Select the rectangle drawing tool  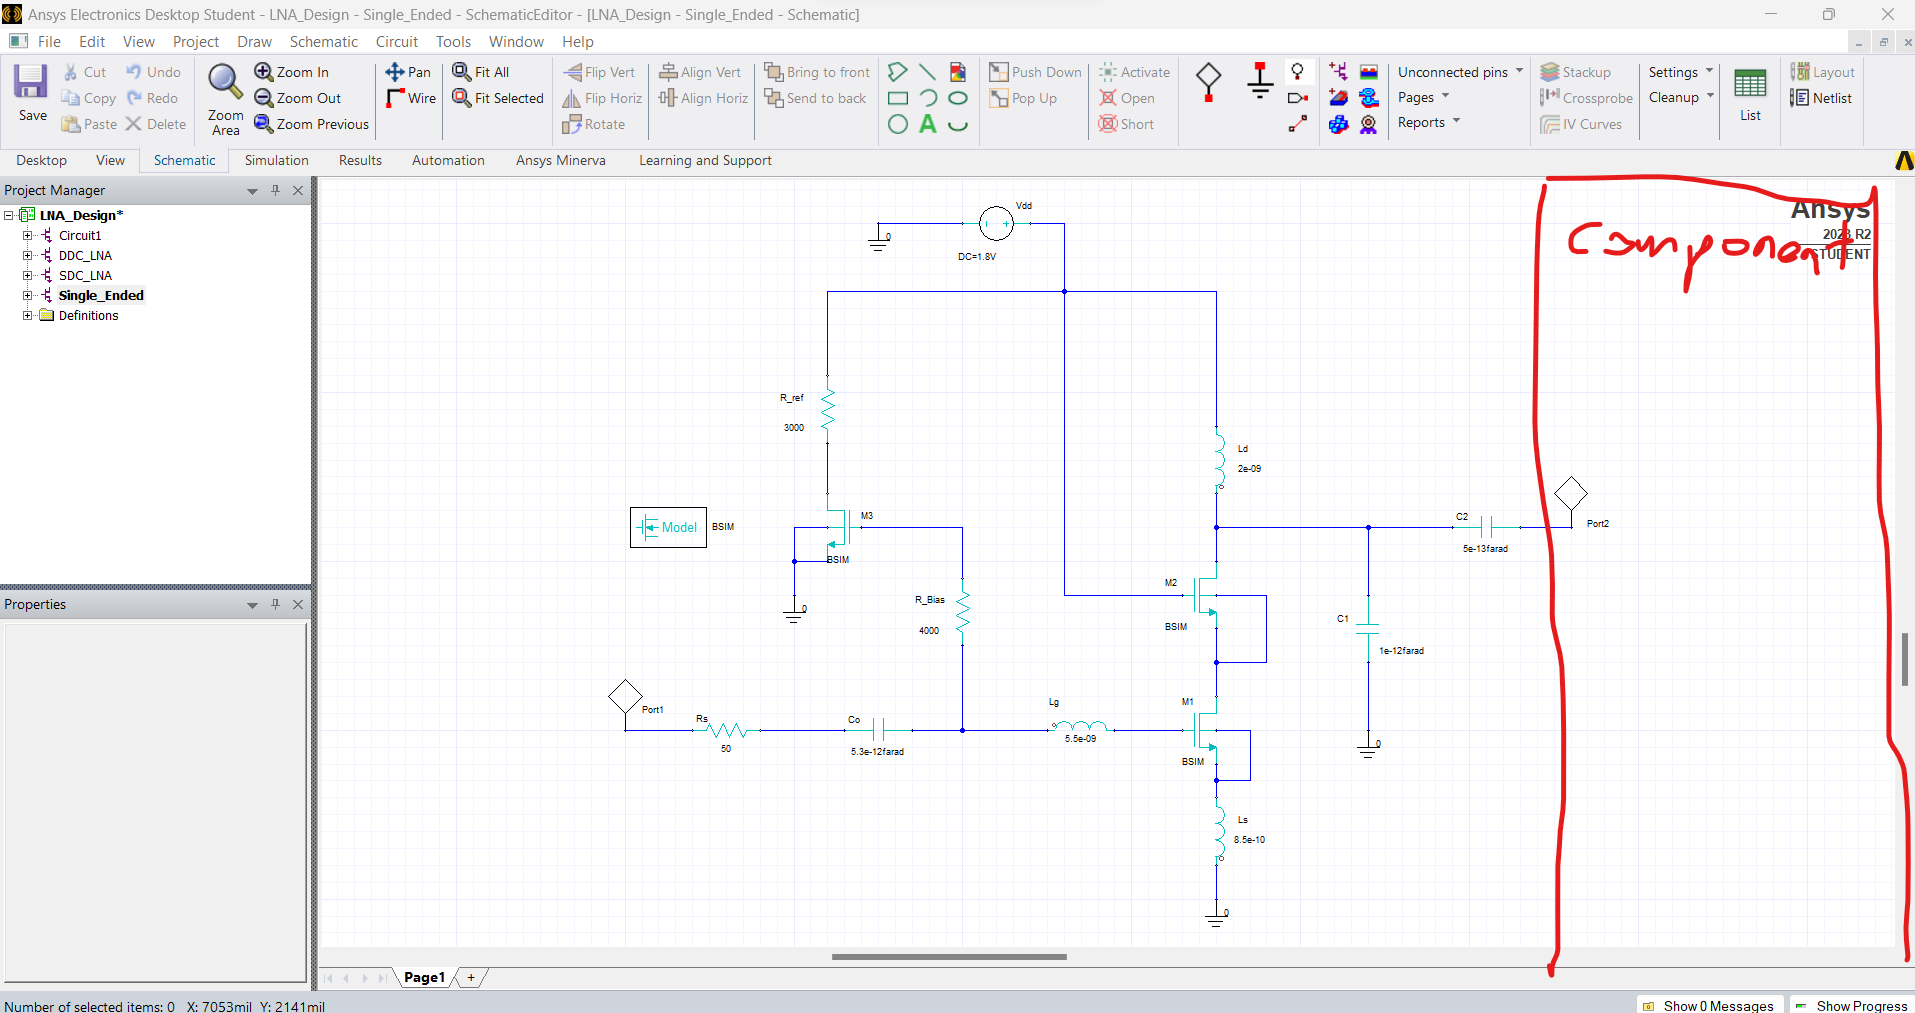tap(898, 98)
